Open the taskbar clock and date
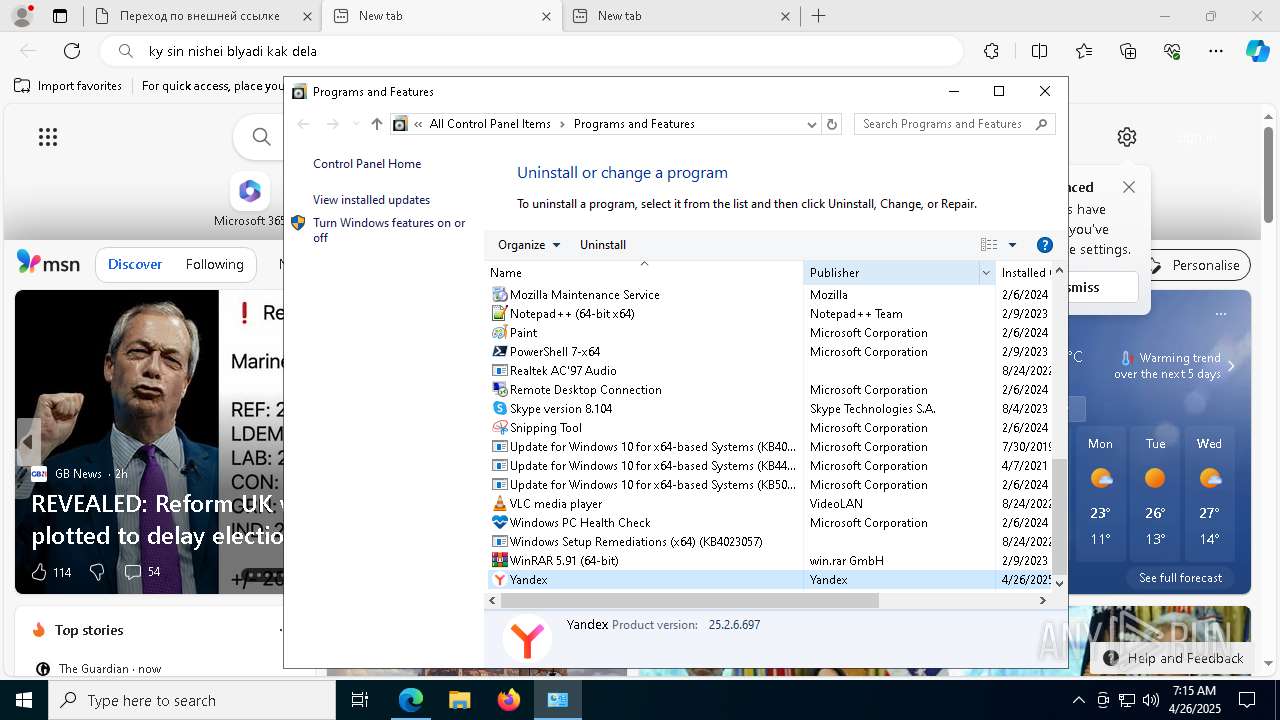 click(1194, 700)
